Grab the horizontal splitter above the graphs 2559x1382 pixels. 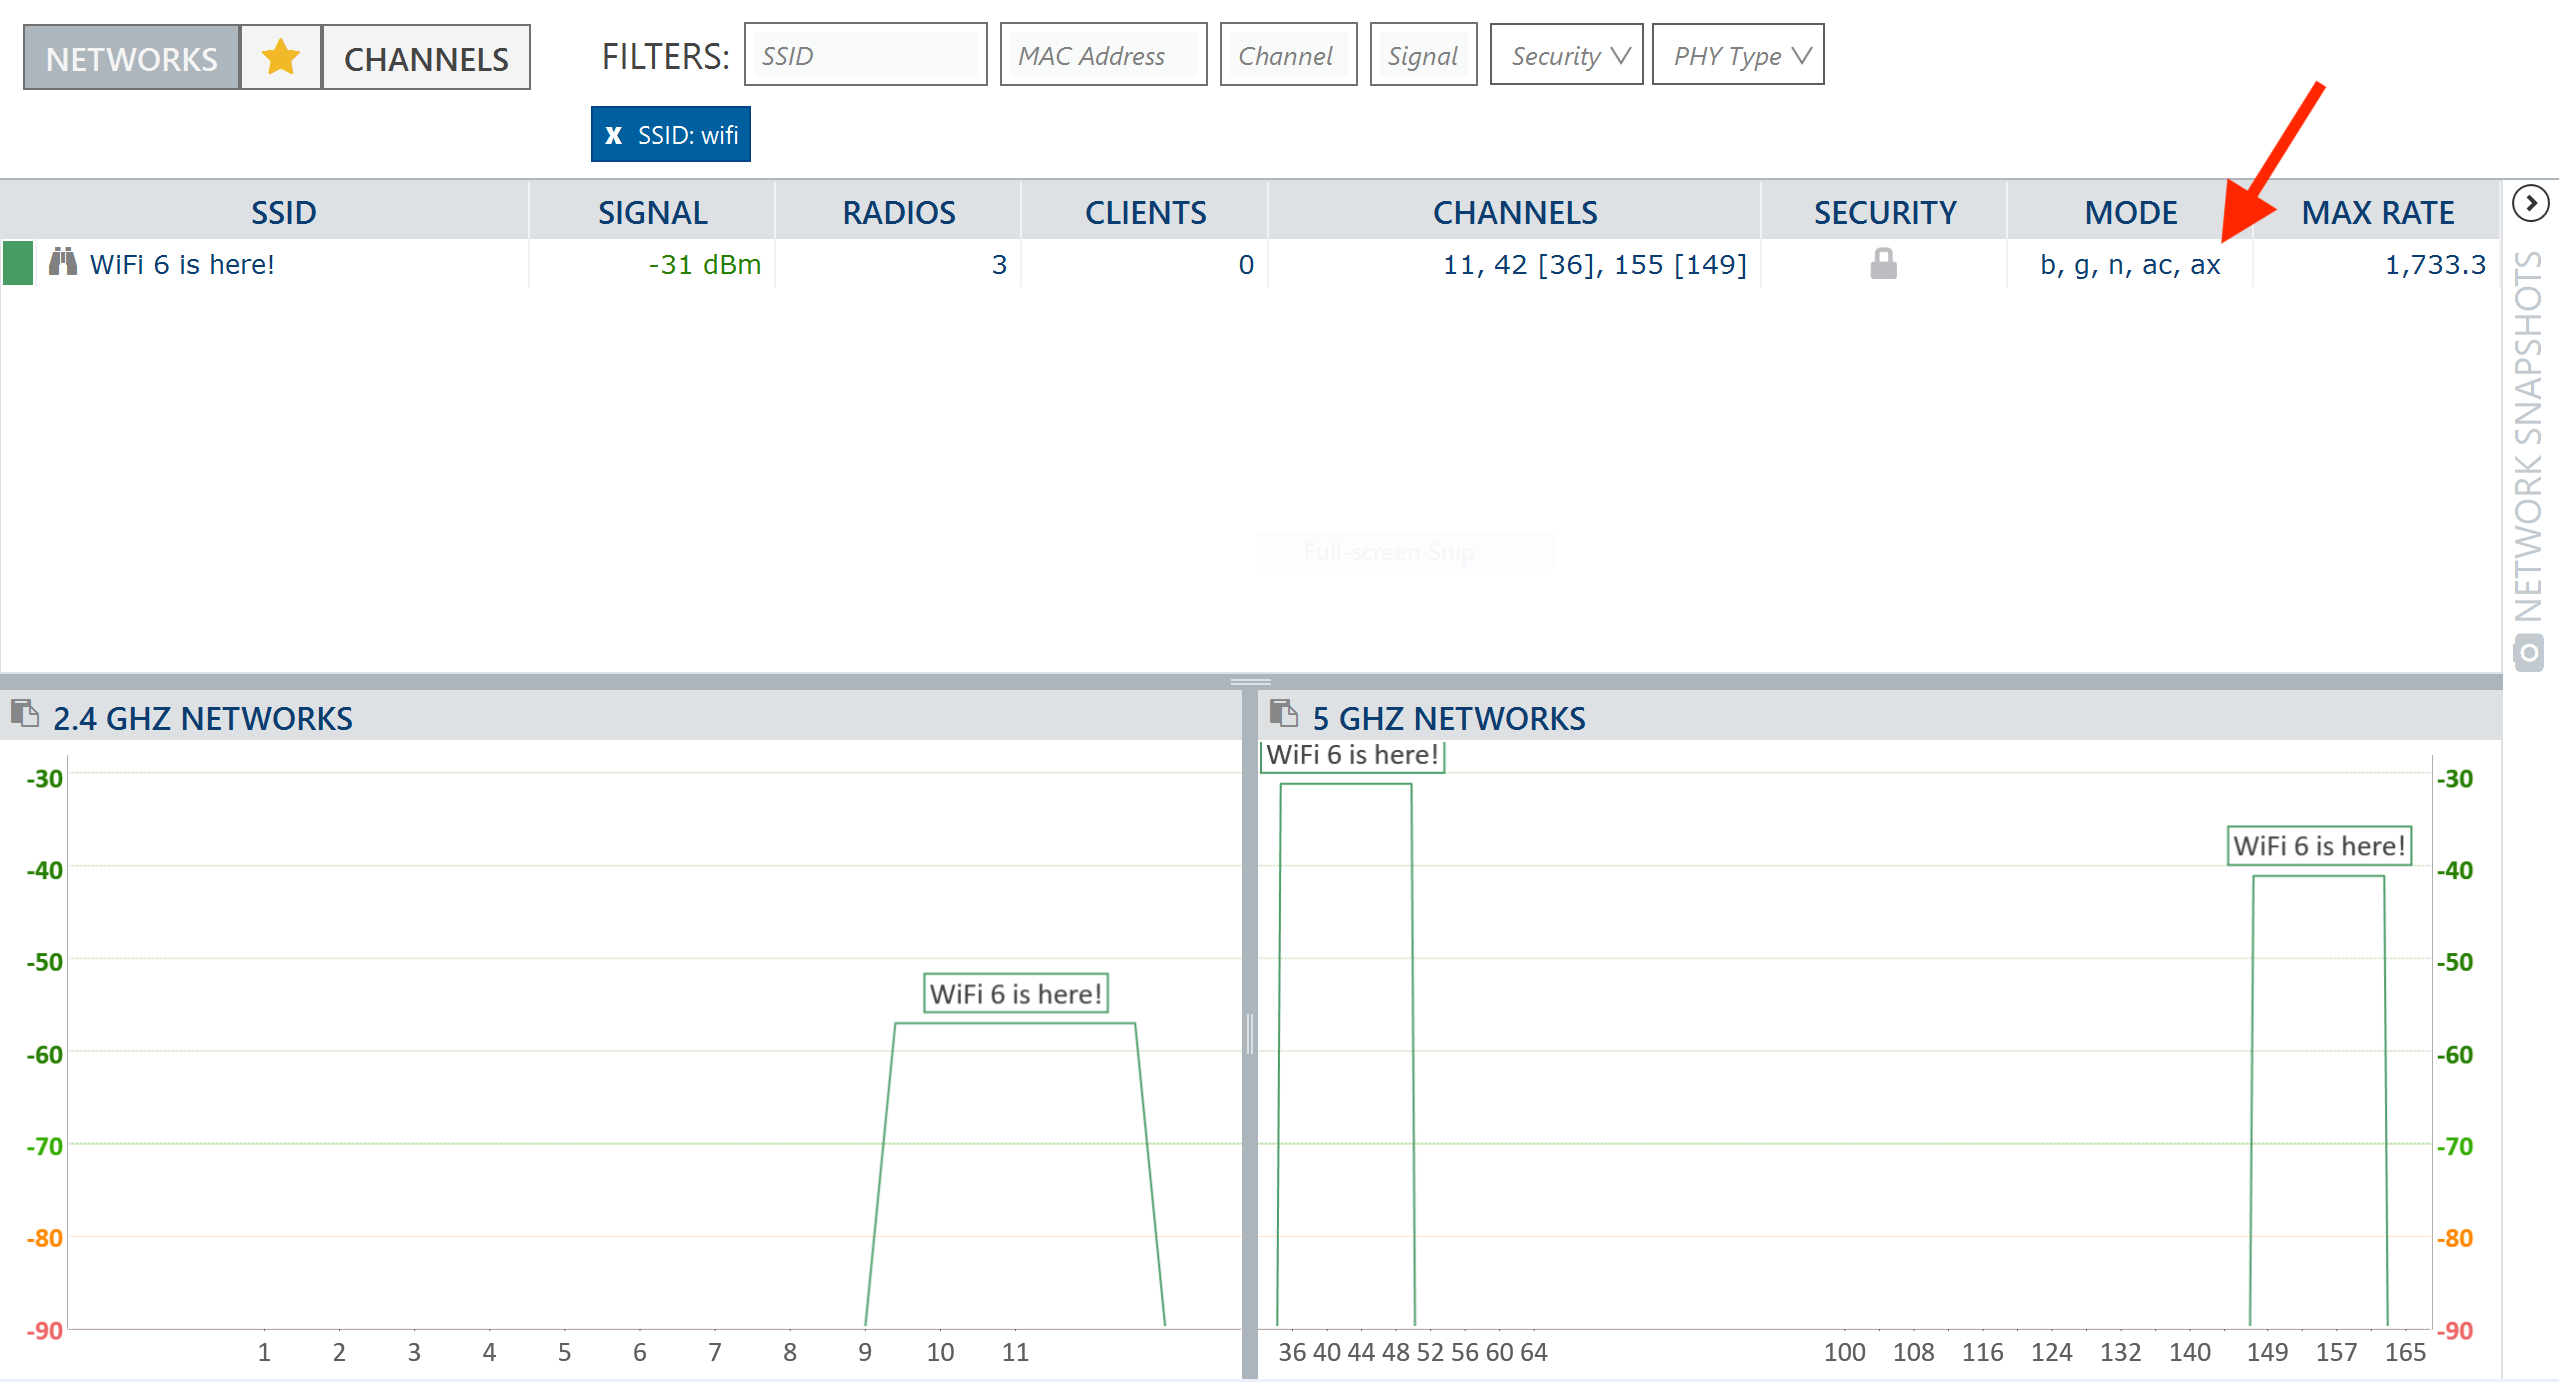(1250, 681)
